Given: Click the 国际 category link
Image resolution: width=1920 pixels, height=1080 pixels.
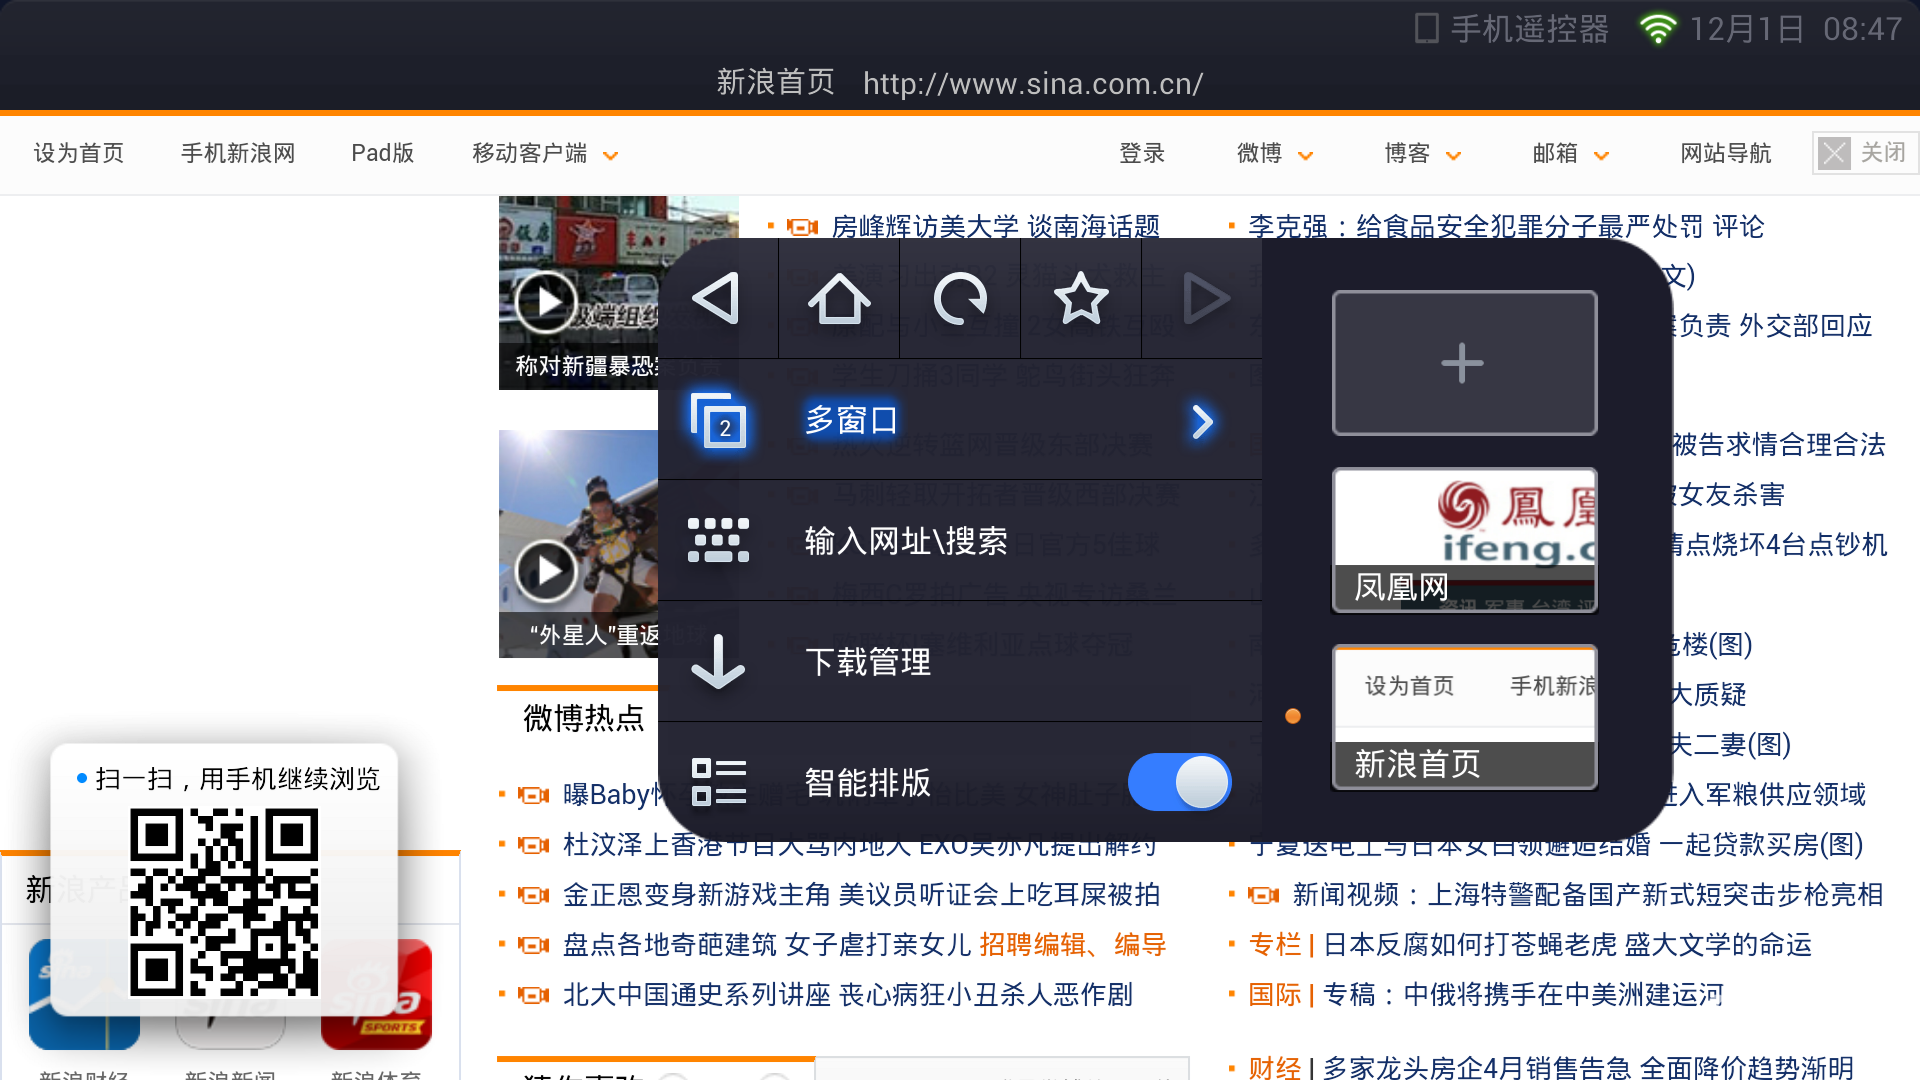Looking at the screenshot, I should click(1275, 994).
